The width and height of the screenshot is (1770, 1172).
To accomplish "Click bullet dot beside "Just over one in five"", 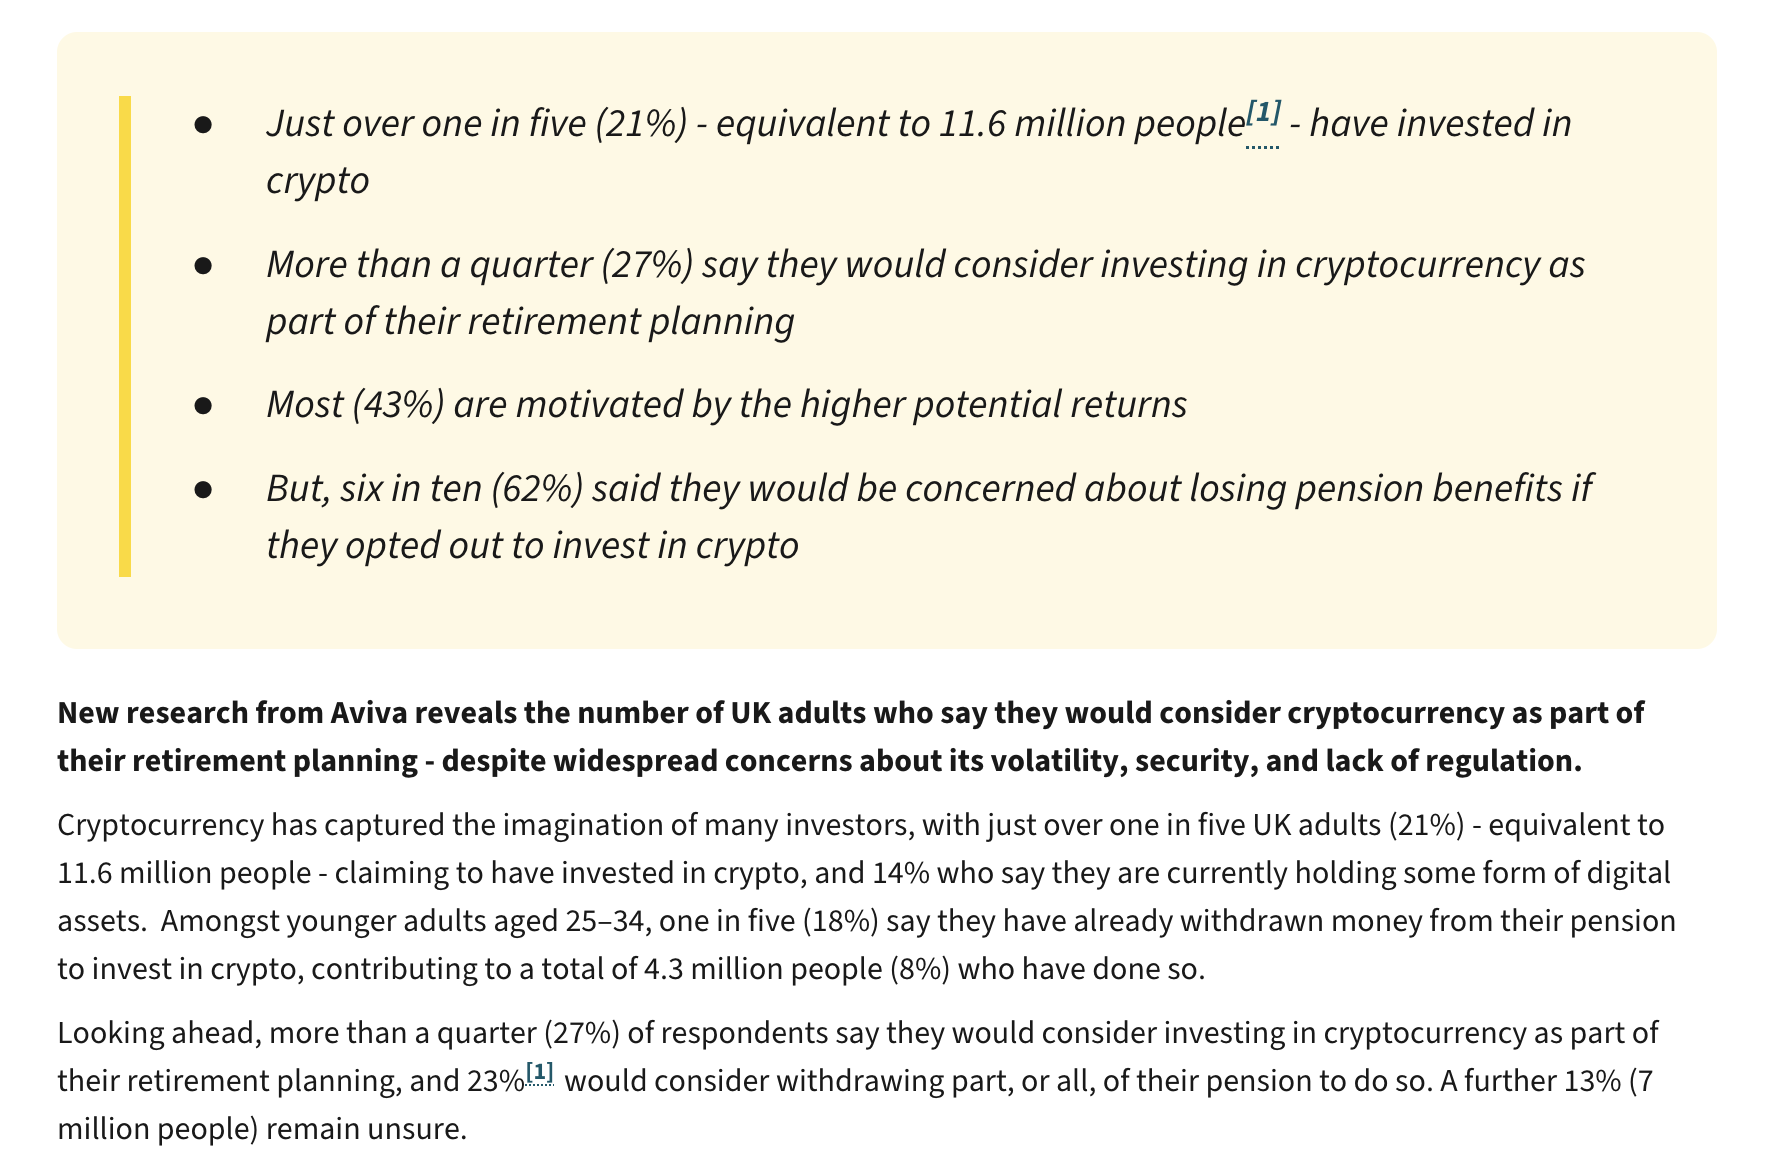I will click(x=204, y=124).
